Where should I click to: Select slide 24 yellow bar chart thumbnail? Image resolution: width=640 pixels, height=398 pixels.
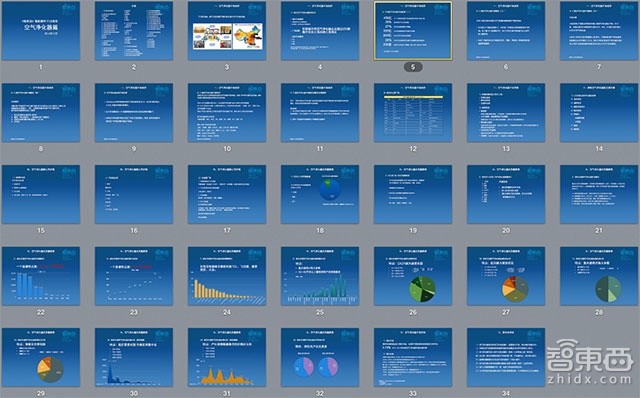coord(227,276)
